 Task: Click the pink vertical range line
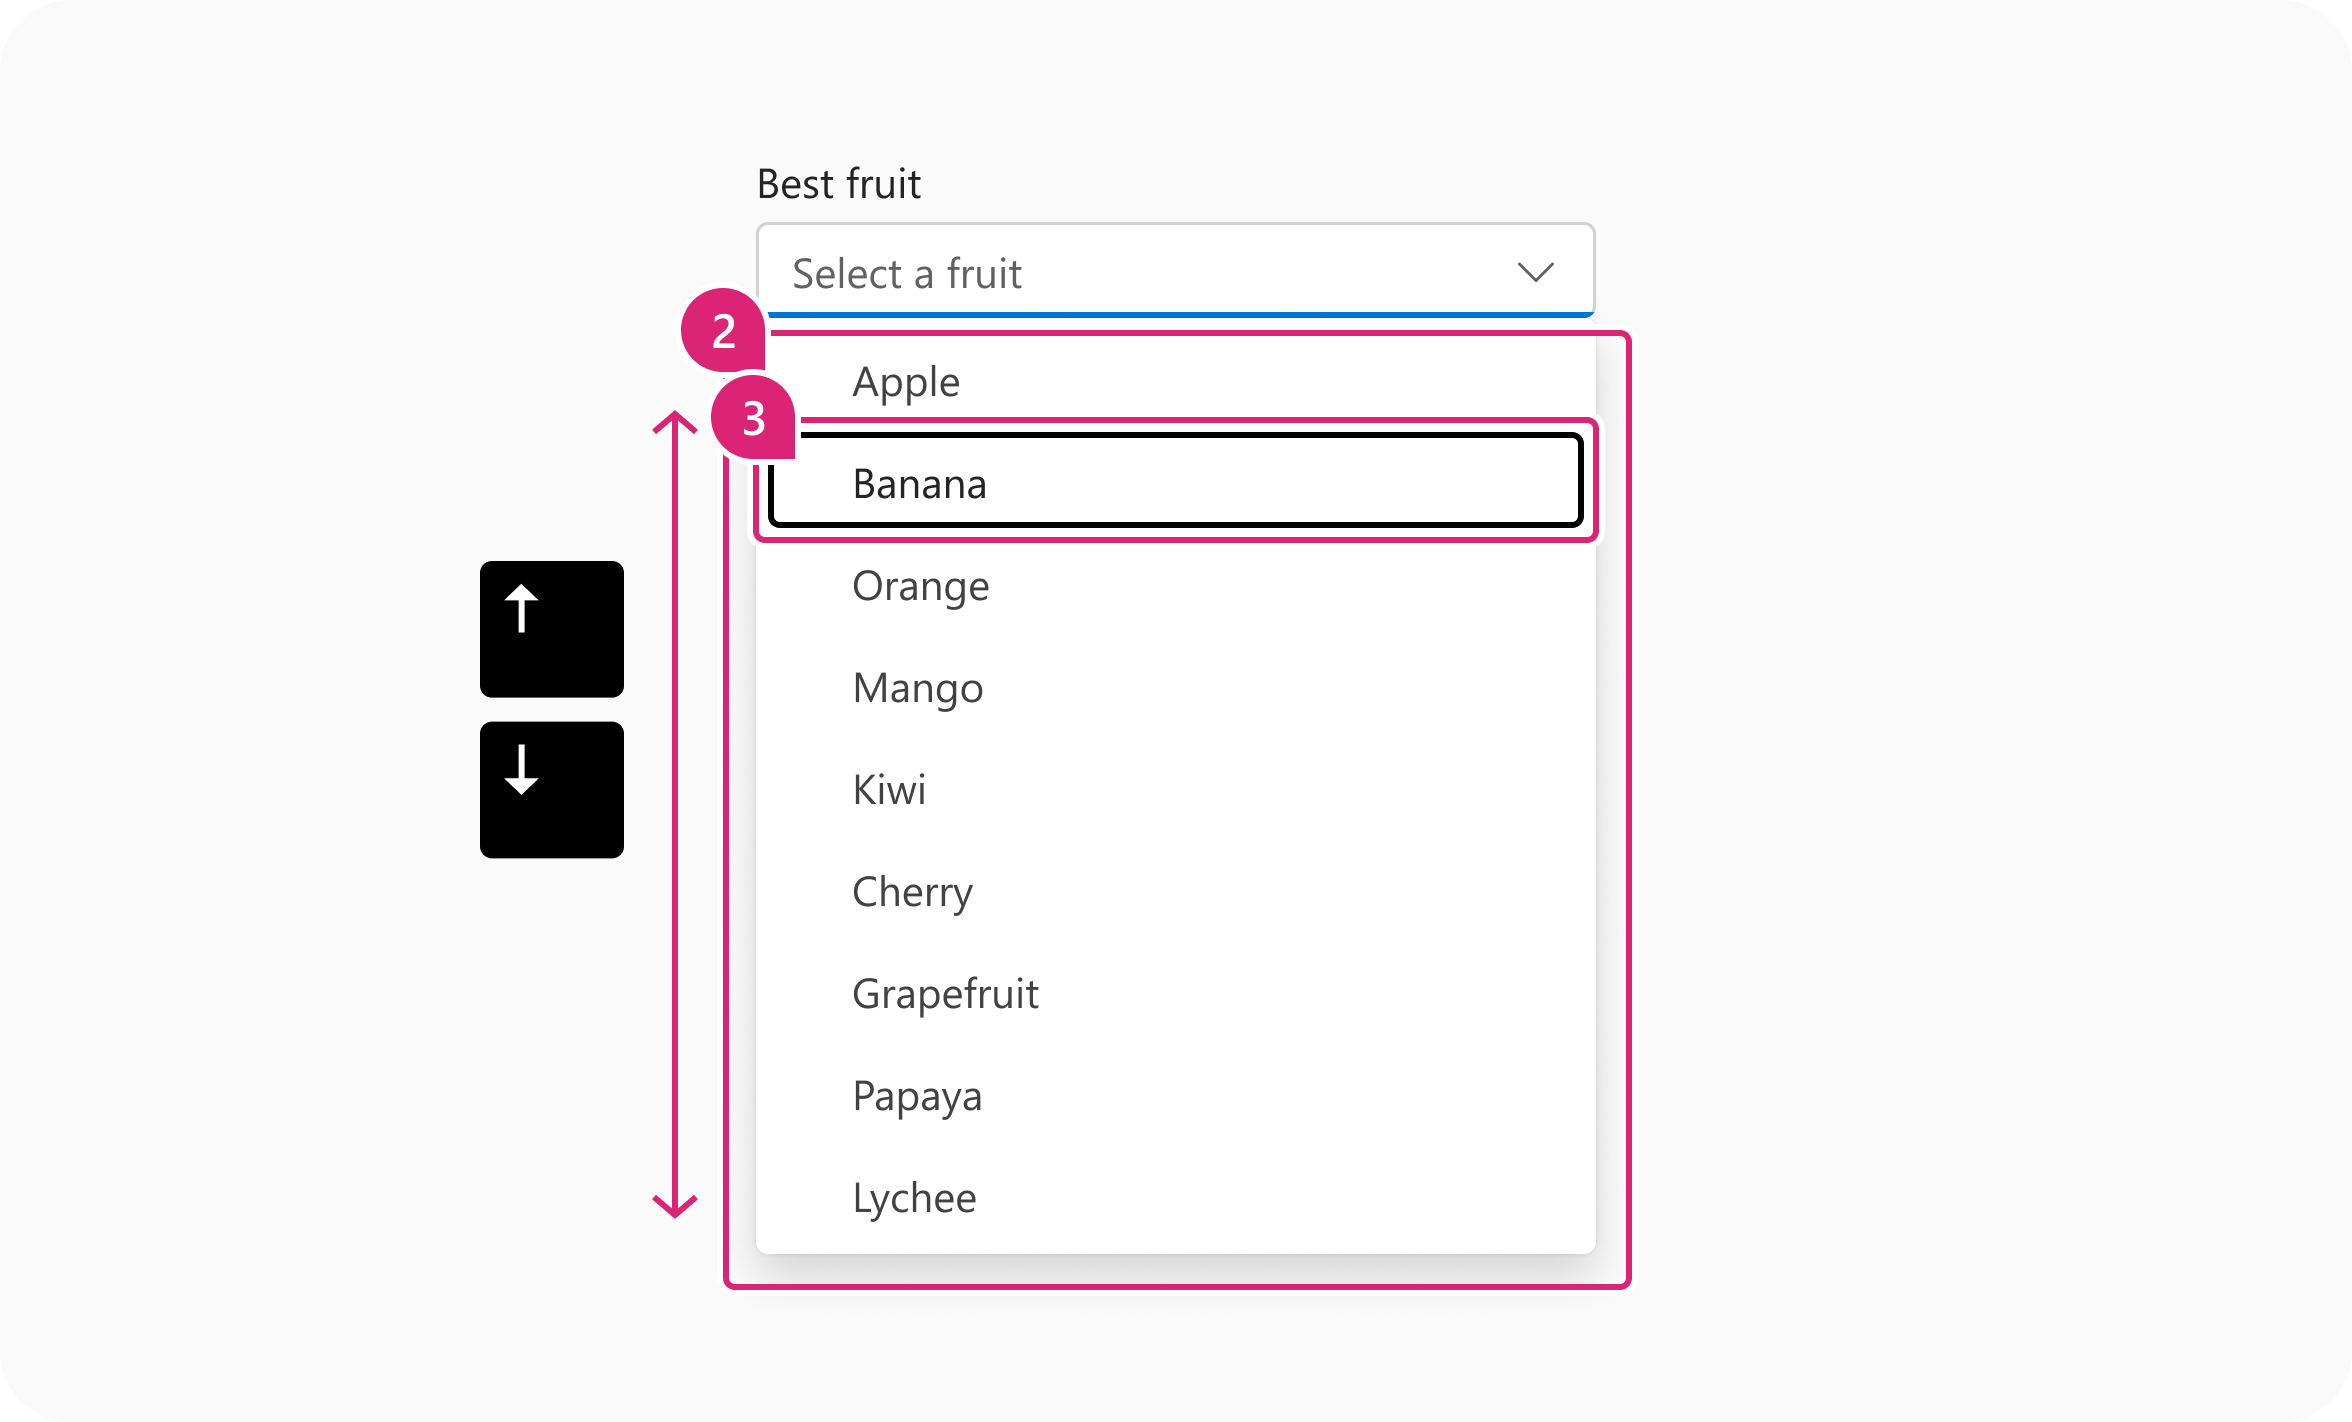pos(675,815)
